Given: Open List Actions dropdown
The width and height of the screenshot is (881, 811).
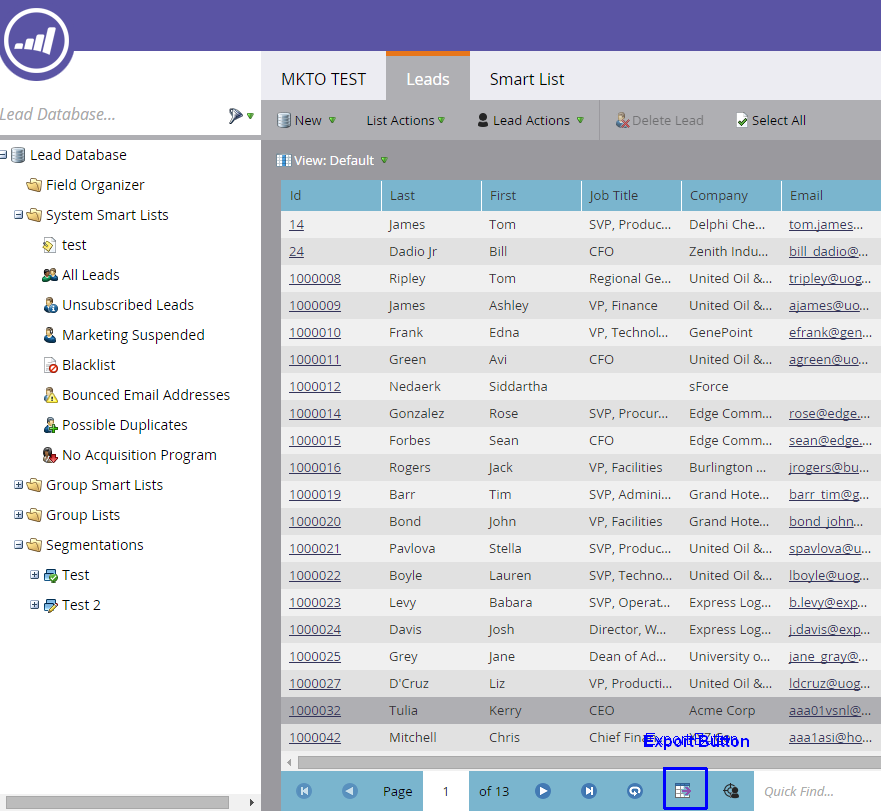Looking at the screenshot, I should click(x=406, y=120).
